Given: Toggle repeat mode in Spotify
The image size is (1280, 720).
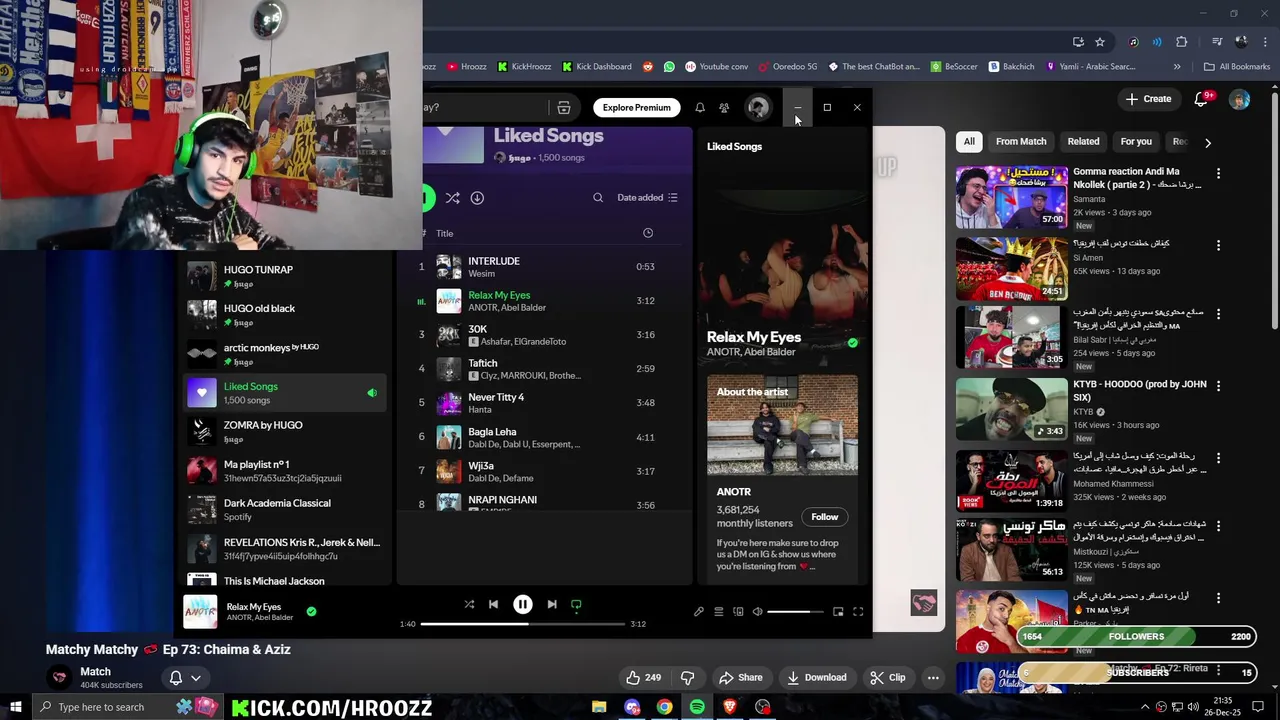Looking at the screenshot, I should pos(576,604).
